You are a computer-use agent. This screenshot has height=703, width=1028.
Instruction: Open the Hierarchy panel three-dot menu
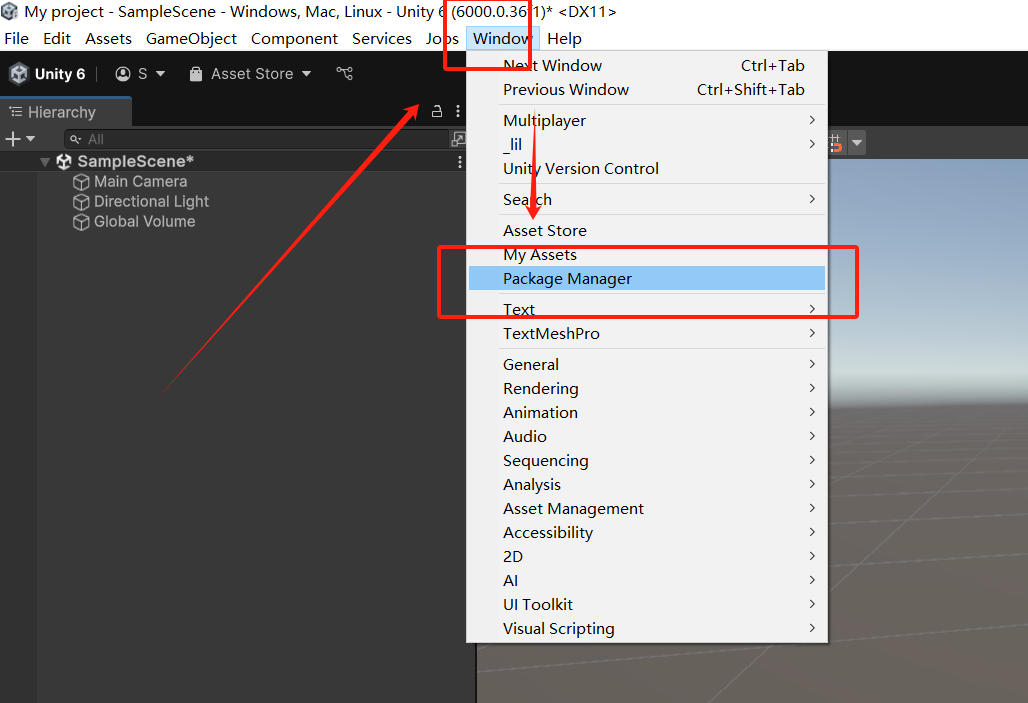(458, 111)
